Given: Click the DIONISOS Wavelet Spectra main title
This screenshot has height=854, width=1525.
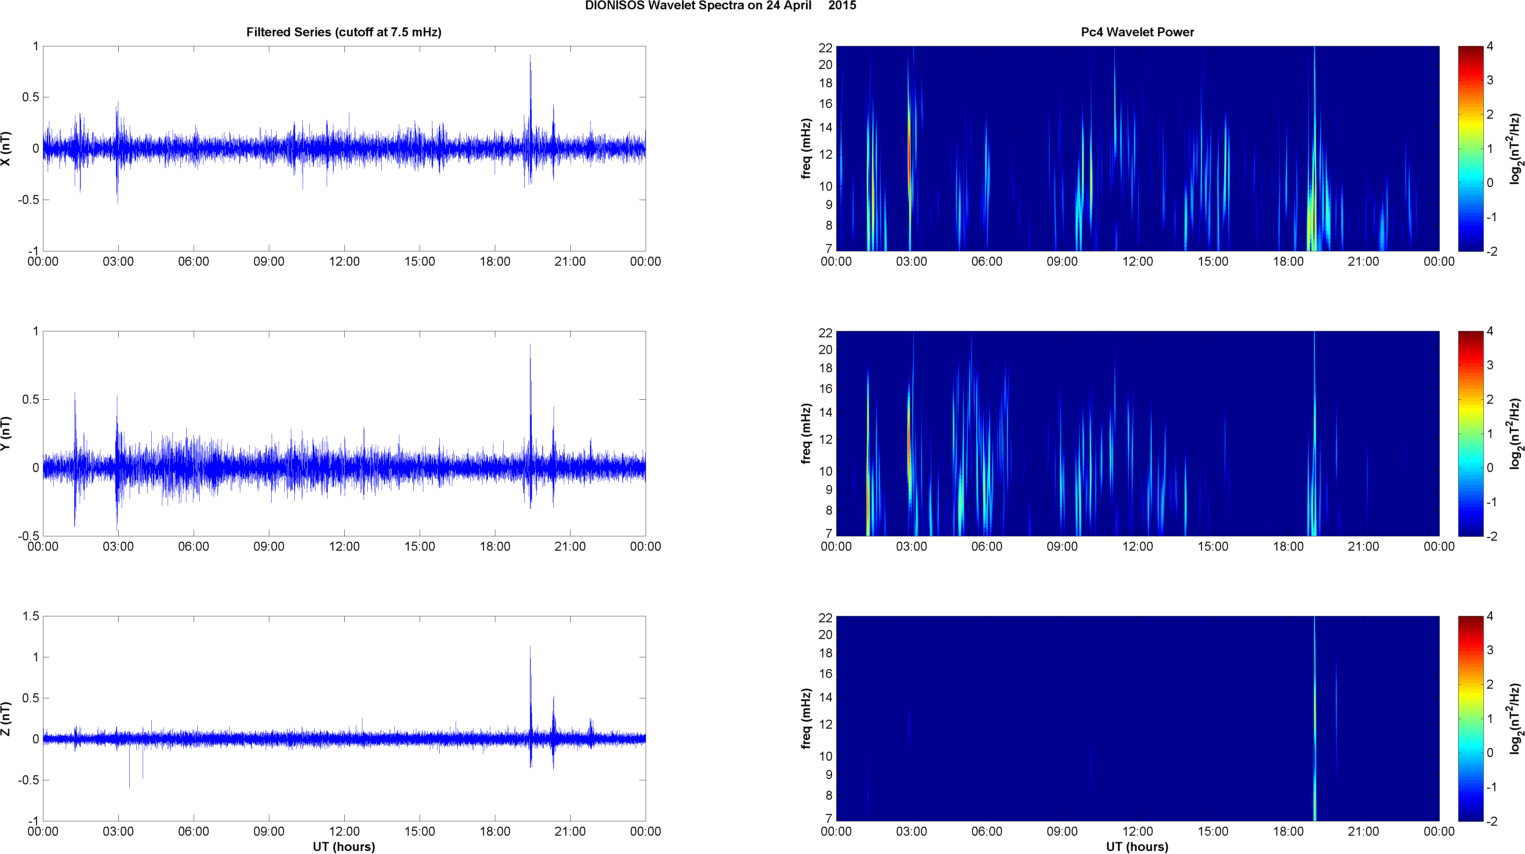Looking at the screenshot, I should point(720,6).
